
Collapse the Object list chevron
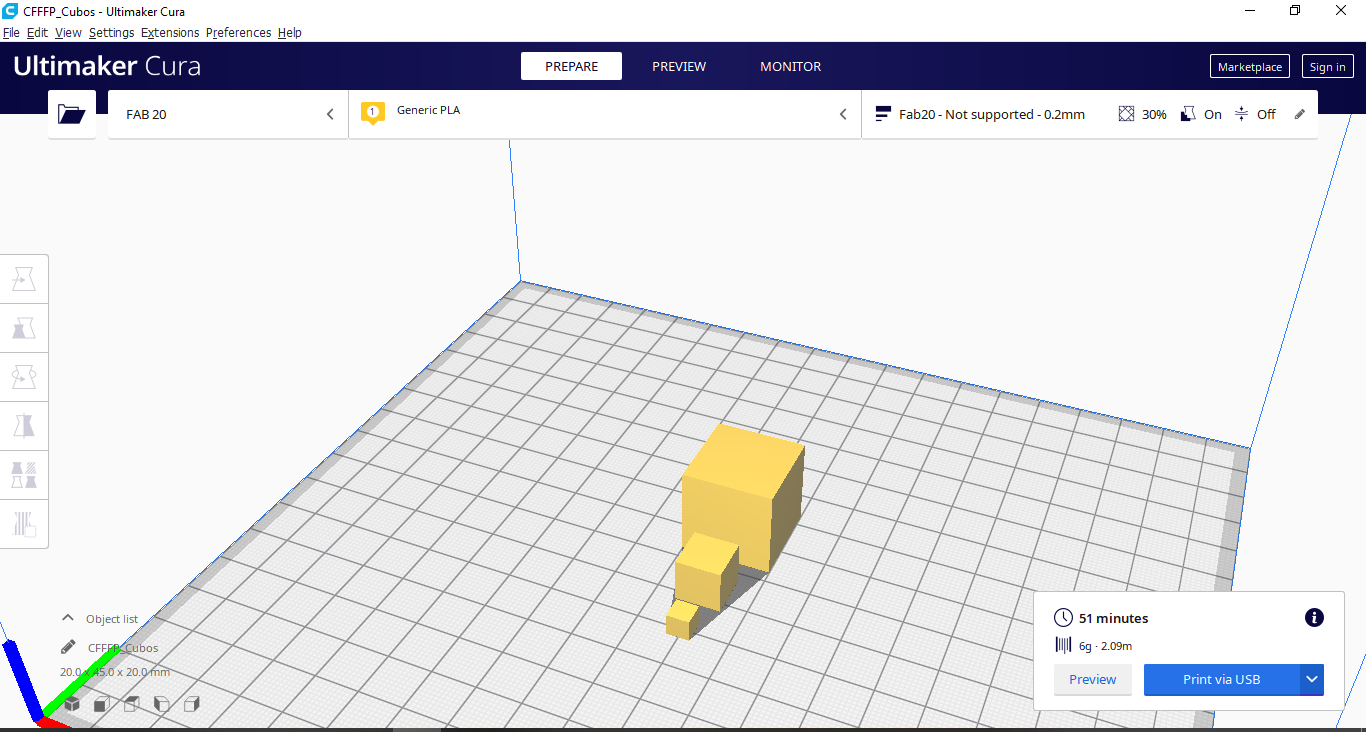click(68, 618)
